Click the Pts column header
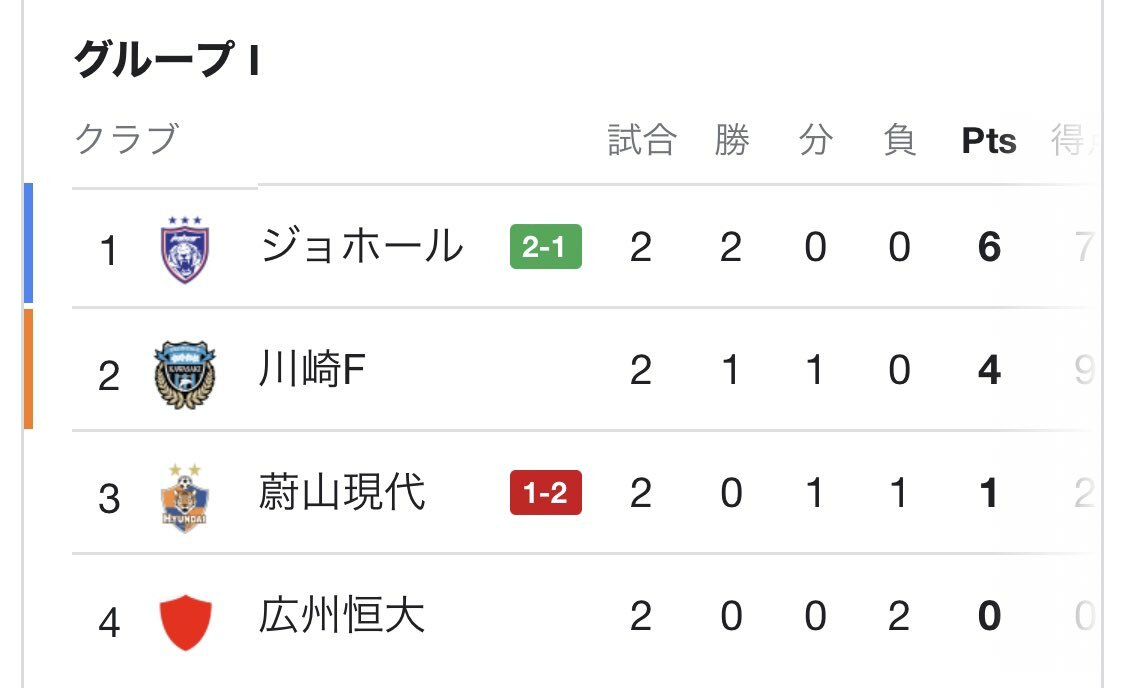 coord(989,141)
